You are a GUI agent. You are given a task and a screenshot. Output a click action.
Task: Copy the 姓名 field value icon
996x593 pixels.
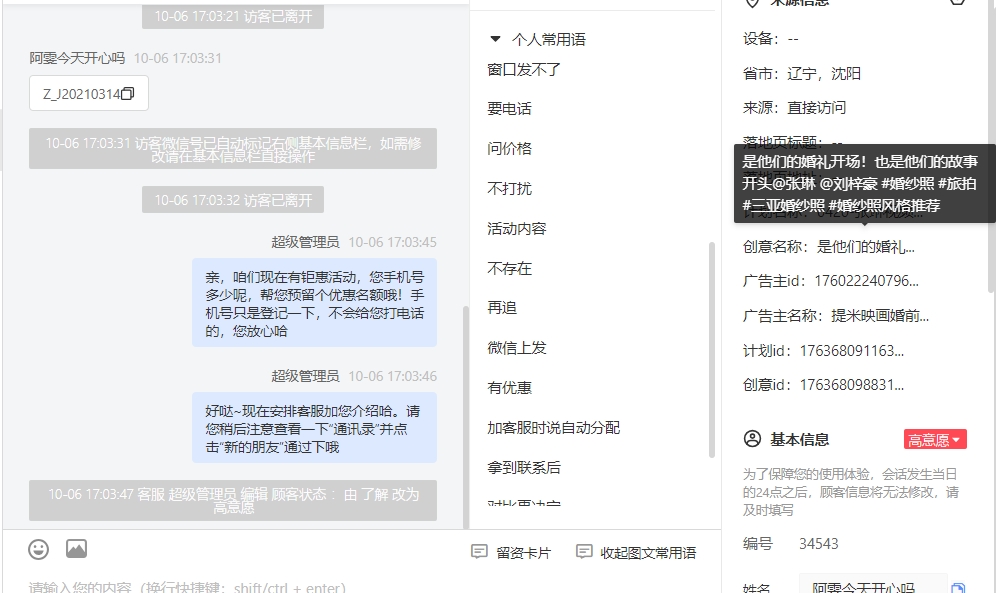click(x=958, y=587)
